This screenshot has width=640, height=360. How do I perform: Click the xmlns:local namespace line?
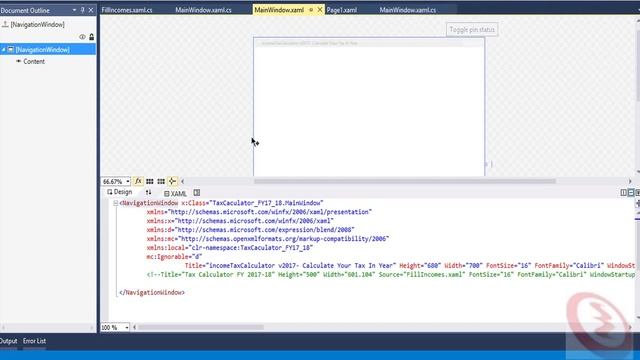pyautogui.click(x=230, y=248)
